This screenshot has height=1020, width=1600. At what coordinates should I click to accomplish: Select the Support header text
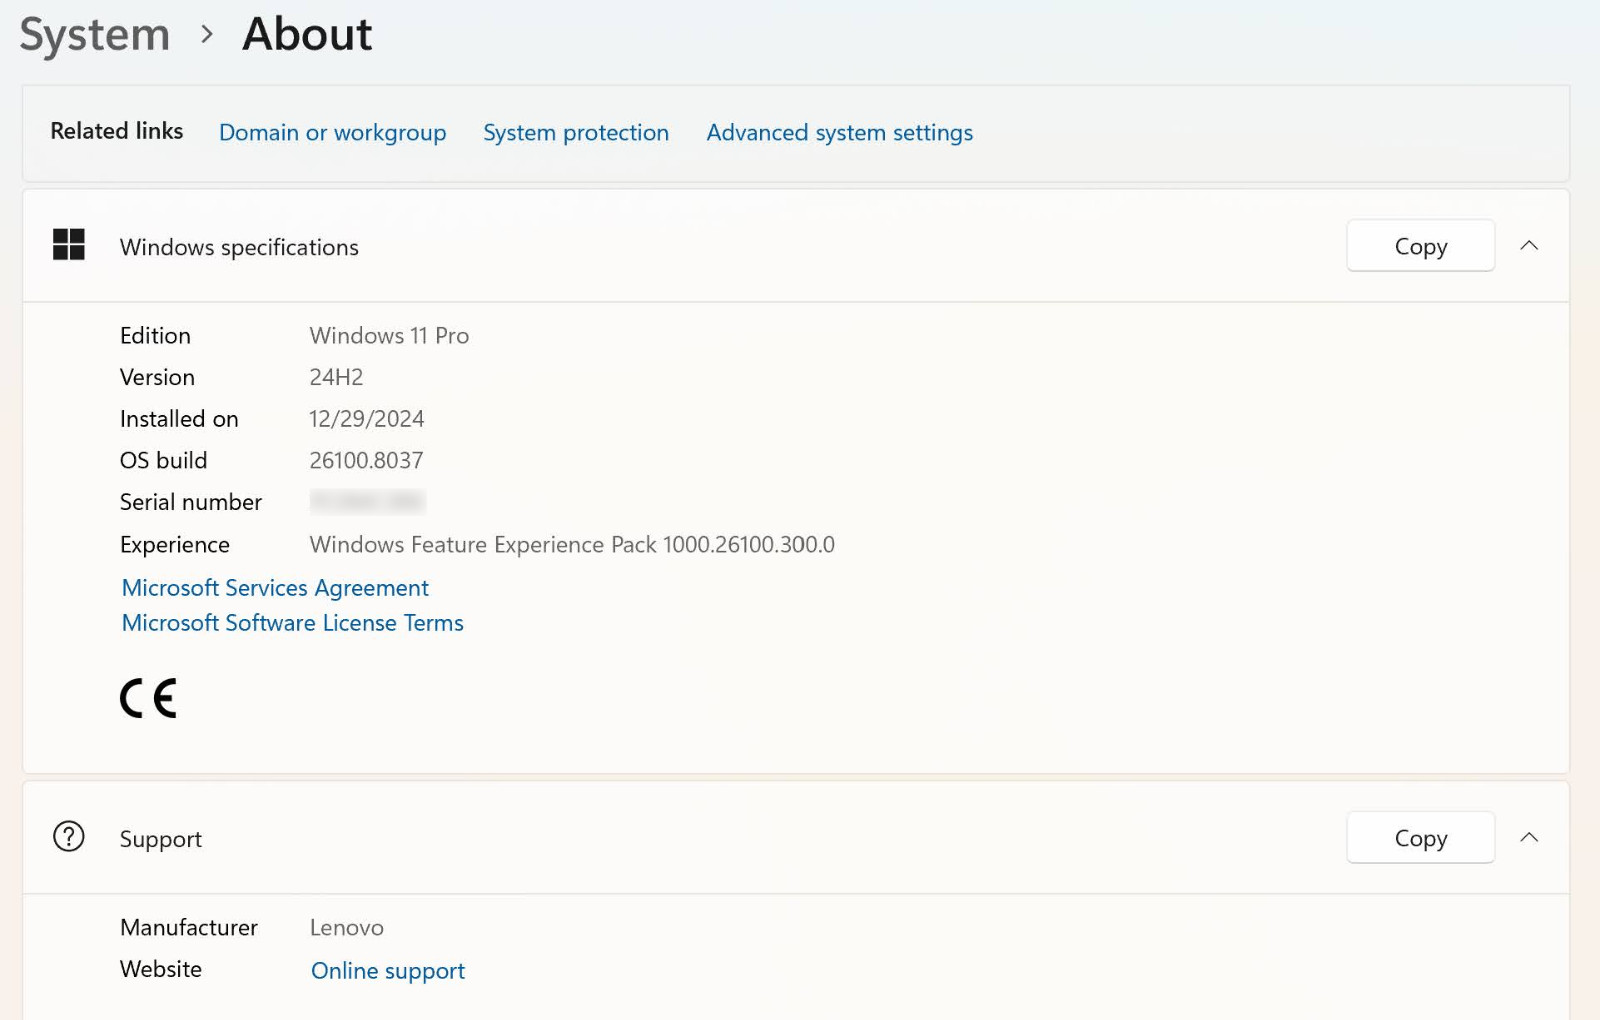161,839
